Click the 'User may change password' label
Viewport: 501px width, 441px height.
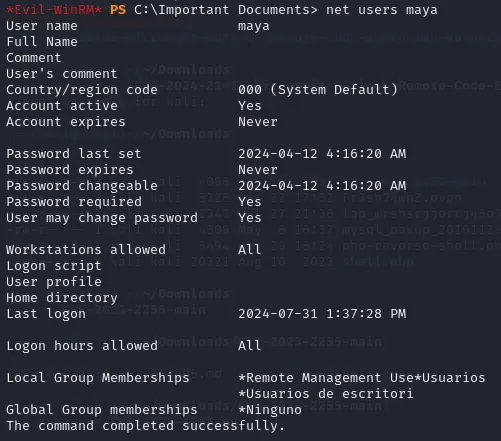[x=102, y=218]
